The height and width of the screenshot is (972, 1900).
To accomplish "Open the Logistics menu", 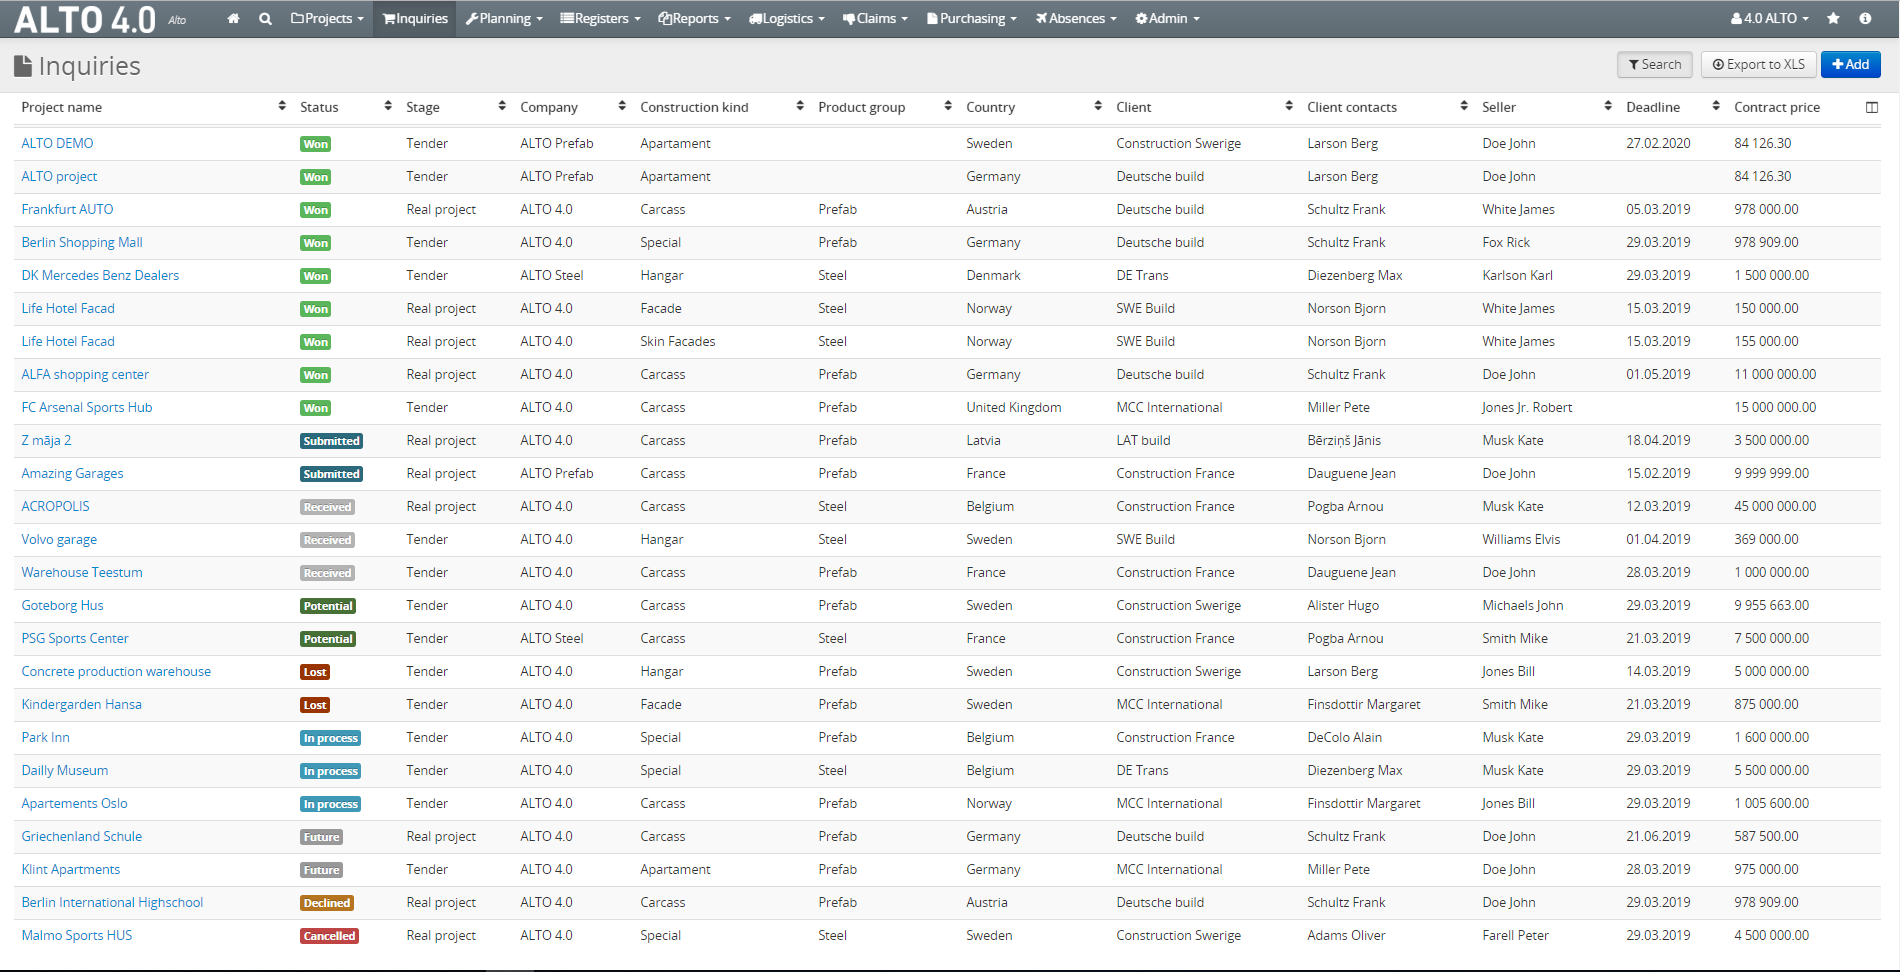I will click(786, 19).
